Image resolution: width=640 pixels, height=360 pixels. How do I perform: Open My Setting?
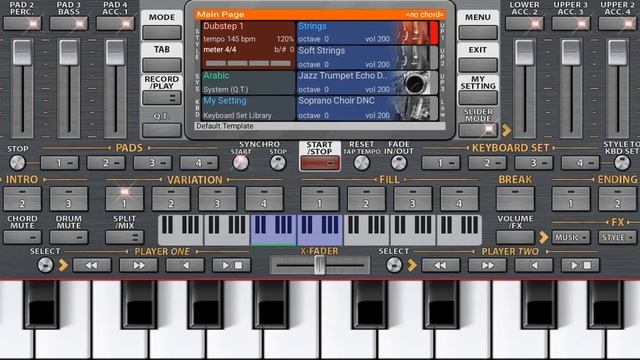[478, 98]
